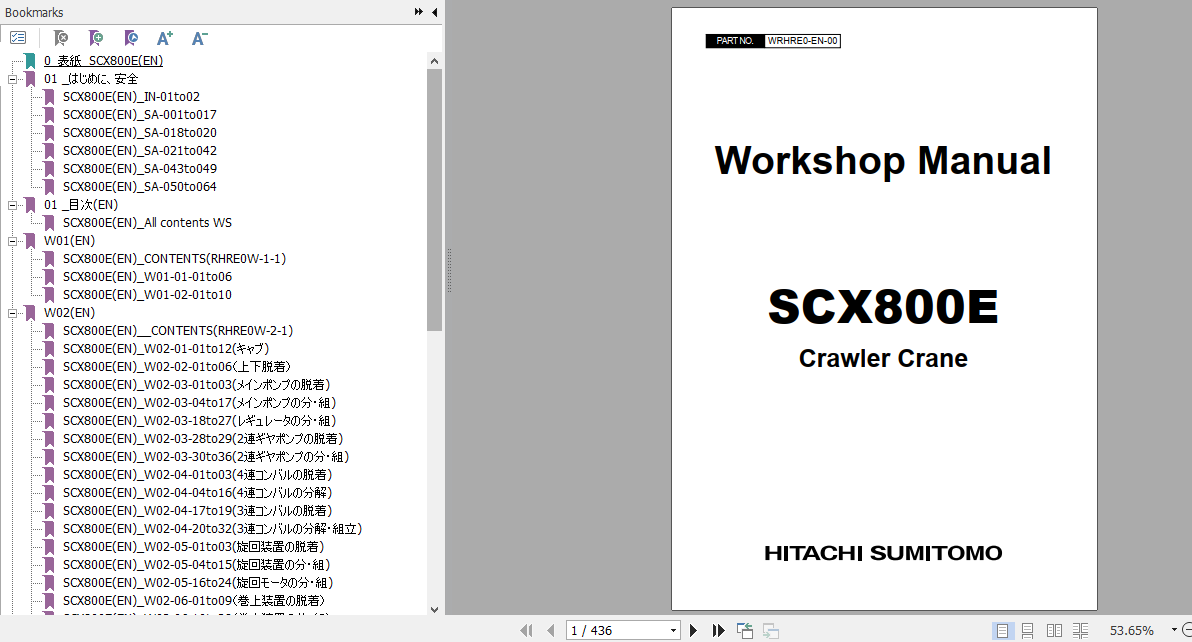Open the zoom level dropdown
The width and height of the screenshot is (1192, 642).
tap(1173, 631)
